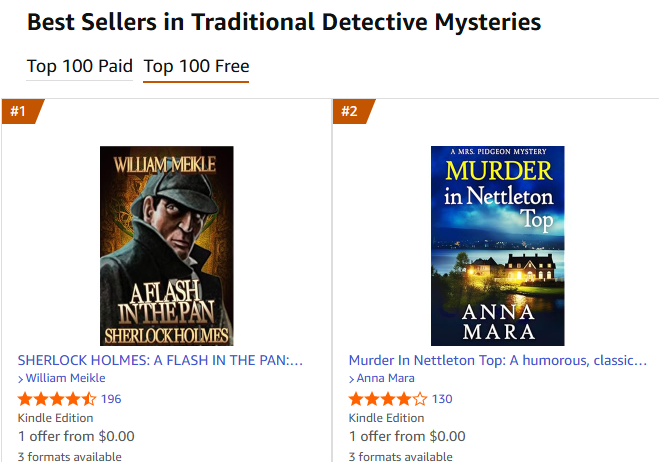
Task: Select the Top 100 Free tab
Action: pos(196,67)
